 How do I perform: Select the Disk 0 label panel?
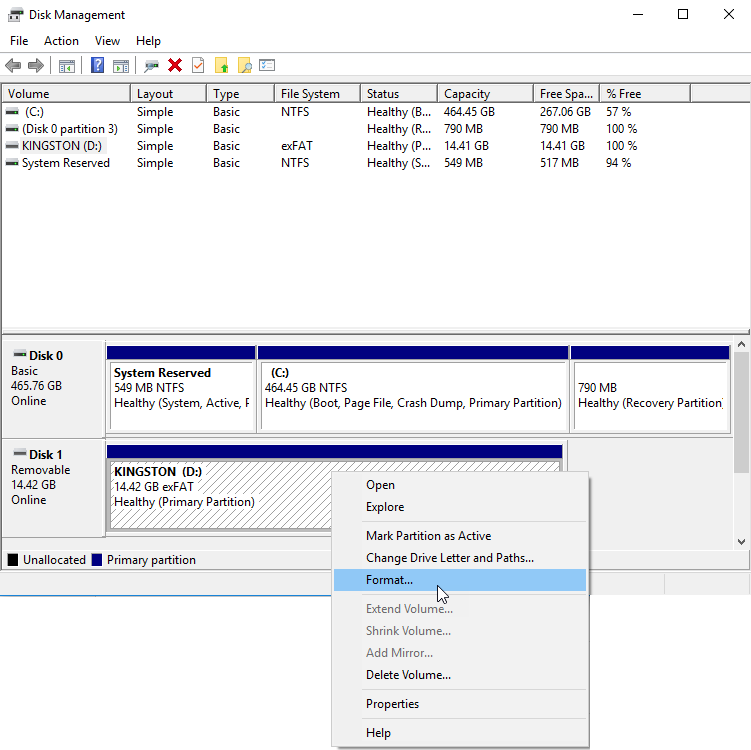coord(54,389)
